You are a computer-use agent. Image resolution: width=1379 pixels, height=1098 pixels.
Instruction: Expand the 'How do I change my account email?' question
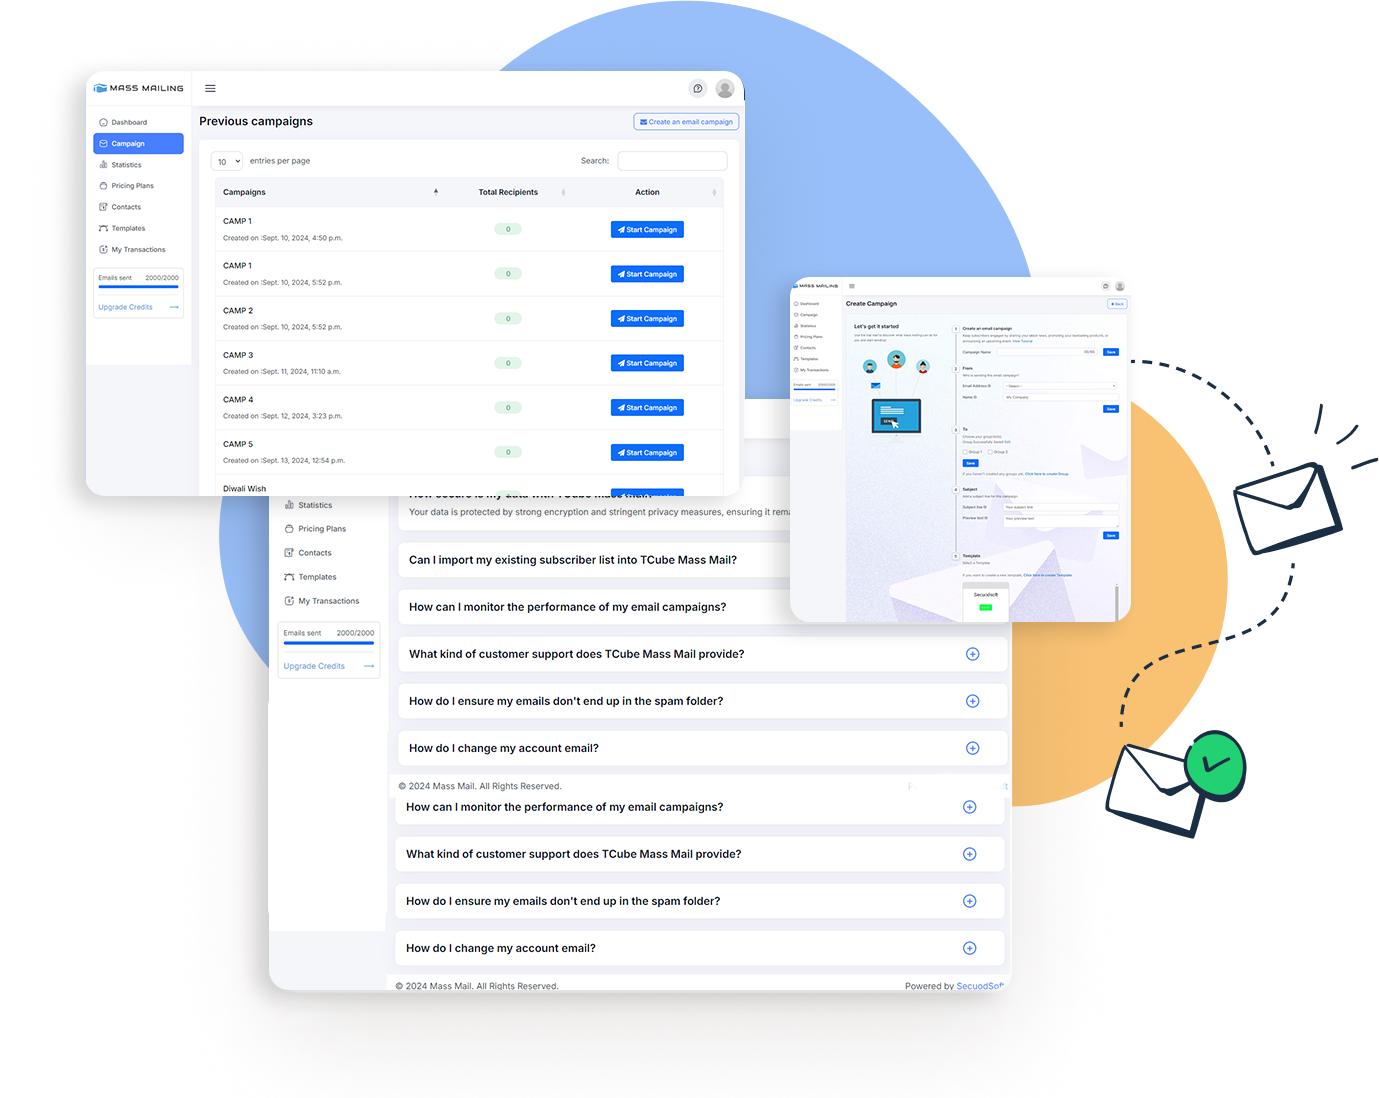tap(972, 748)
